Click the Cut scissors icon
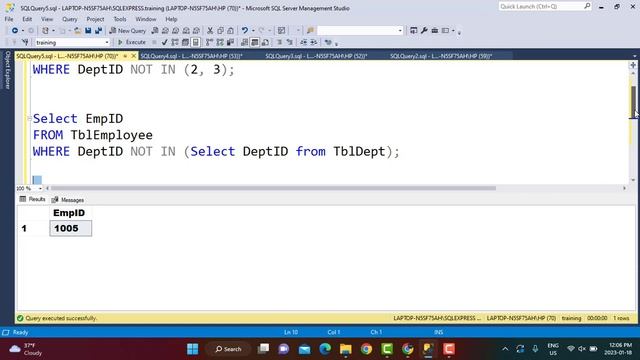This screenshot has width=640, height=360. [x=210, y=31]
